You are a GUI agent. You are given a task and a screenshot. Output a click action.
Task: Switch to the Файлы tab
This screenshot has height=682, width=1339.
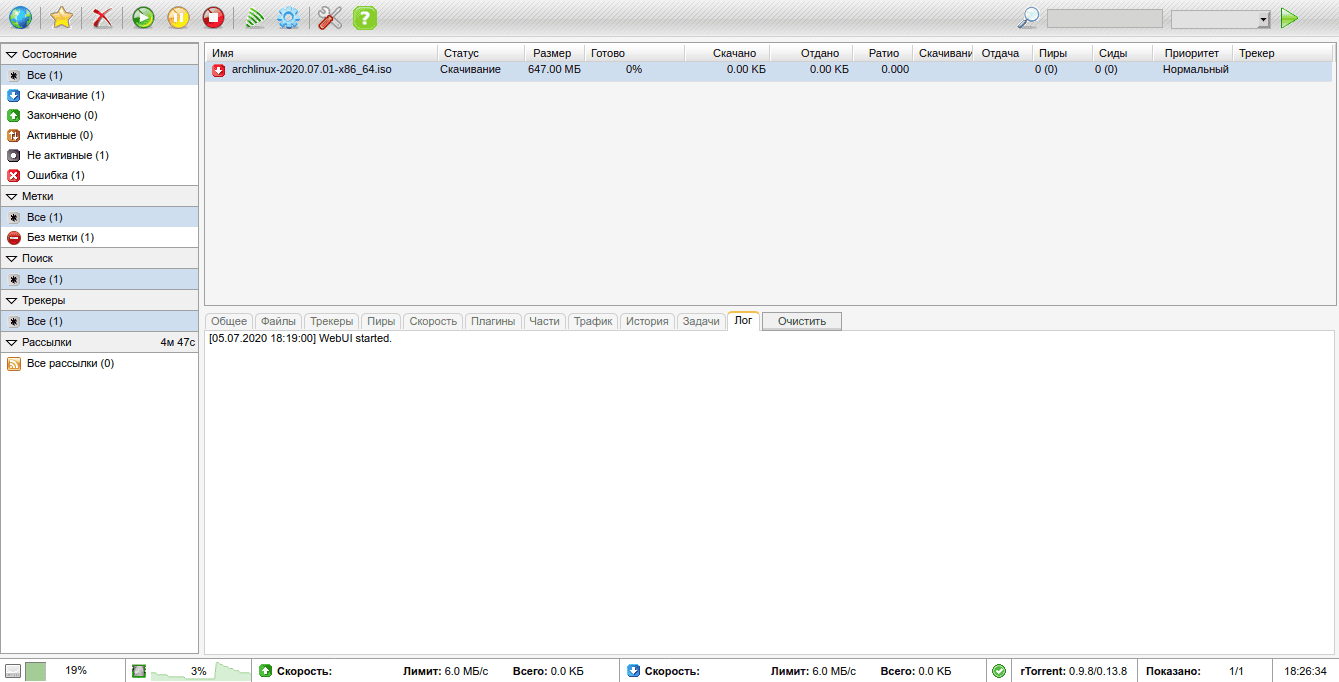click(x=278, y=321)
